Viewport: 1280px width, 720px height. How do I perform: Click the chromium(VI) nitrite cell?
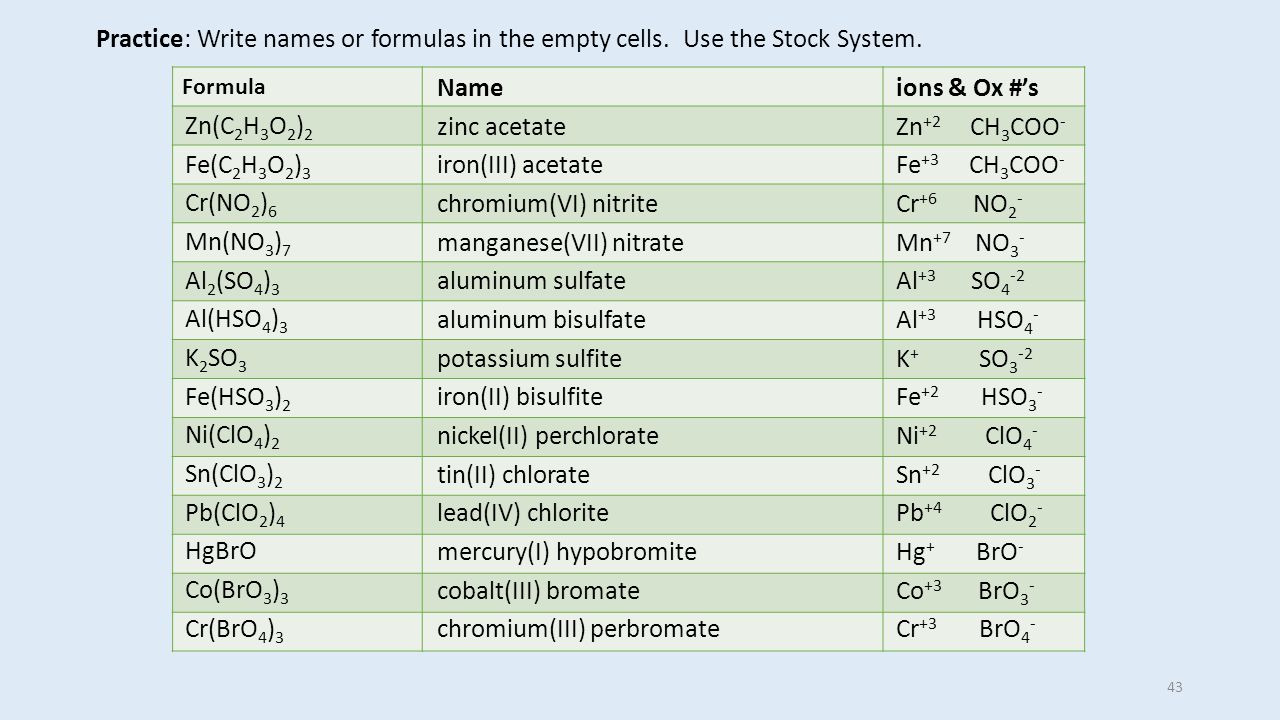point(654,204)
